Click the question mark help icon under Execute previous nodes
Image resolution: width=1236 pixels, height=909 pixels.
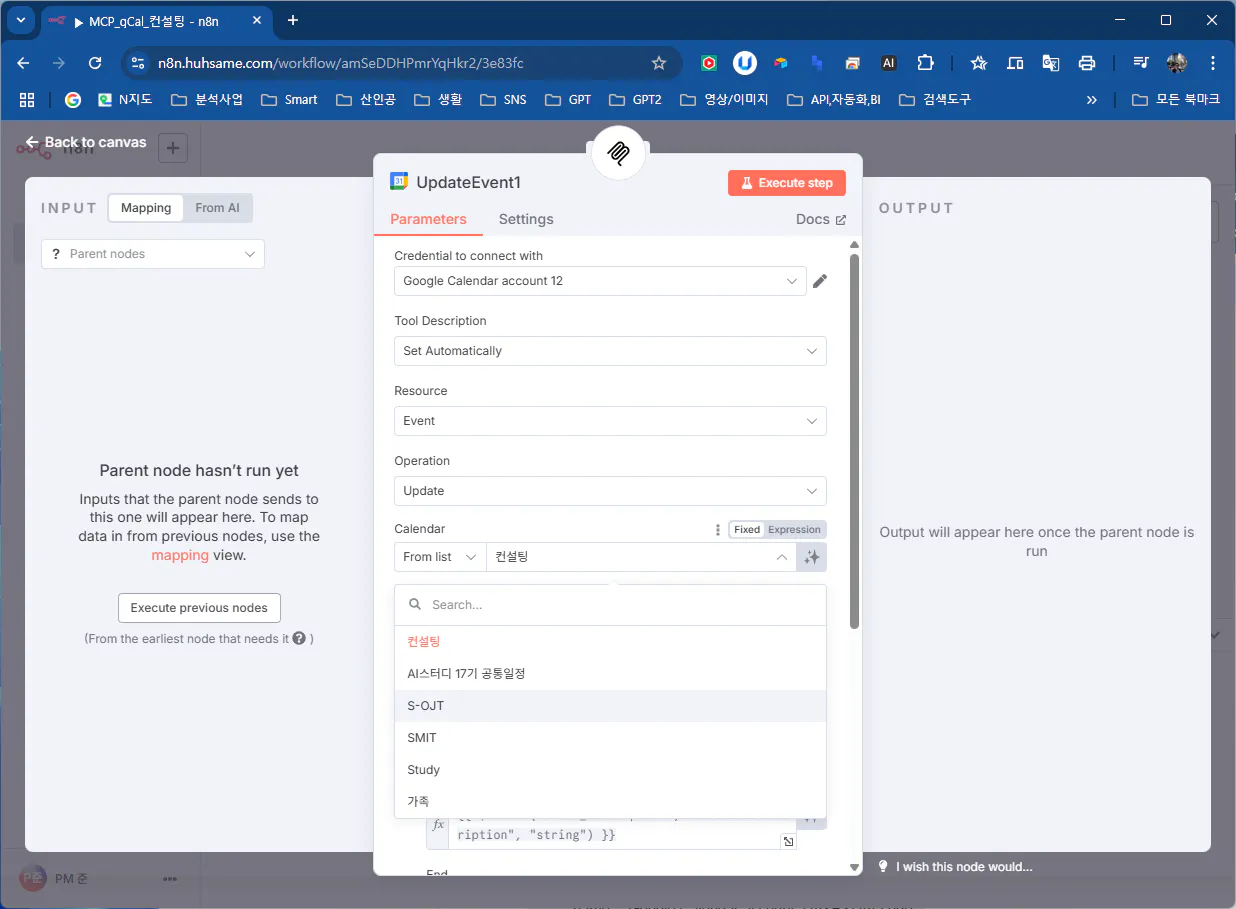click(x=299, y=638)
